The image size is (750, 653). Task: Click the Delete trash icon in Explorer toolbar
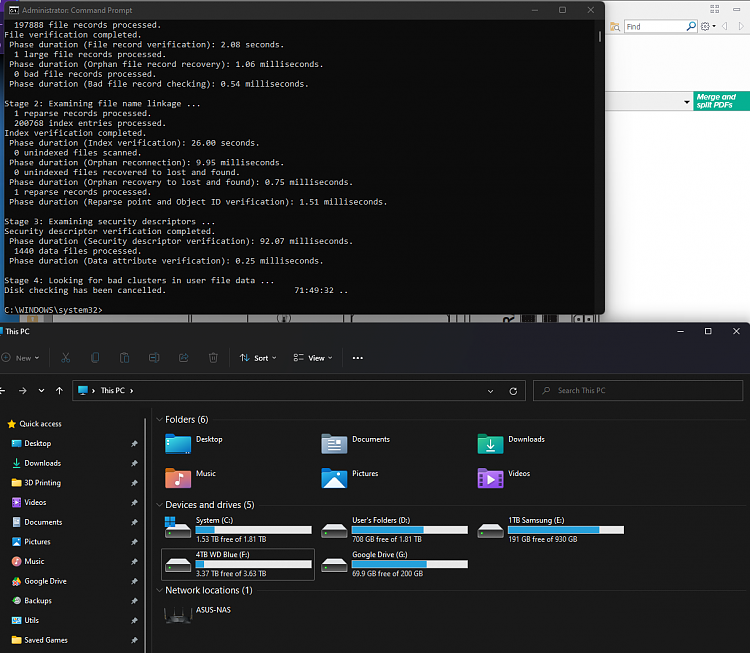click(213, 358)
